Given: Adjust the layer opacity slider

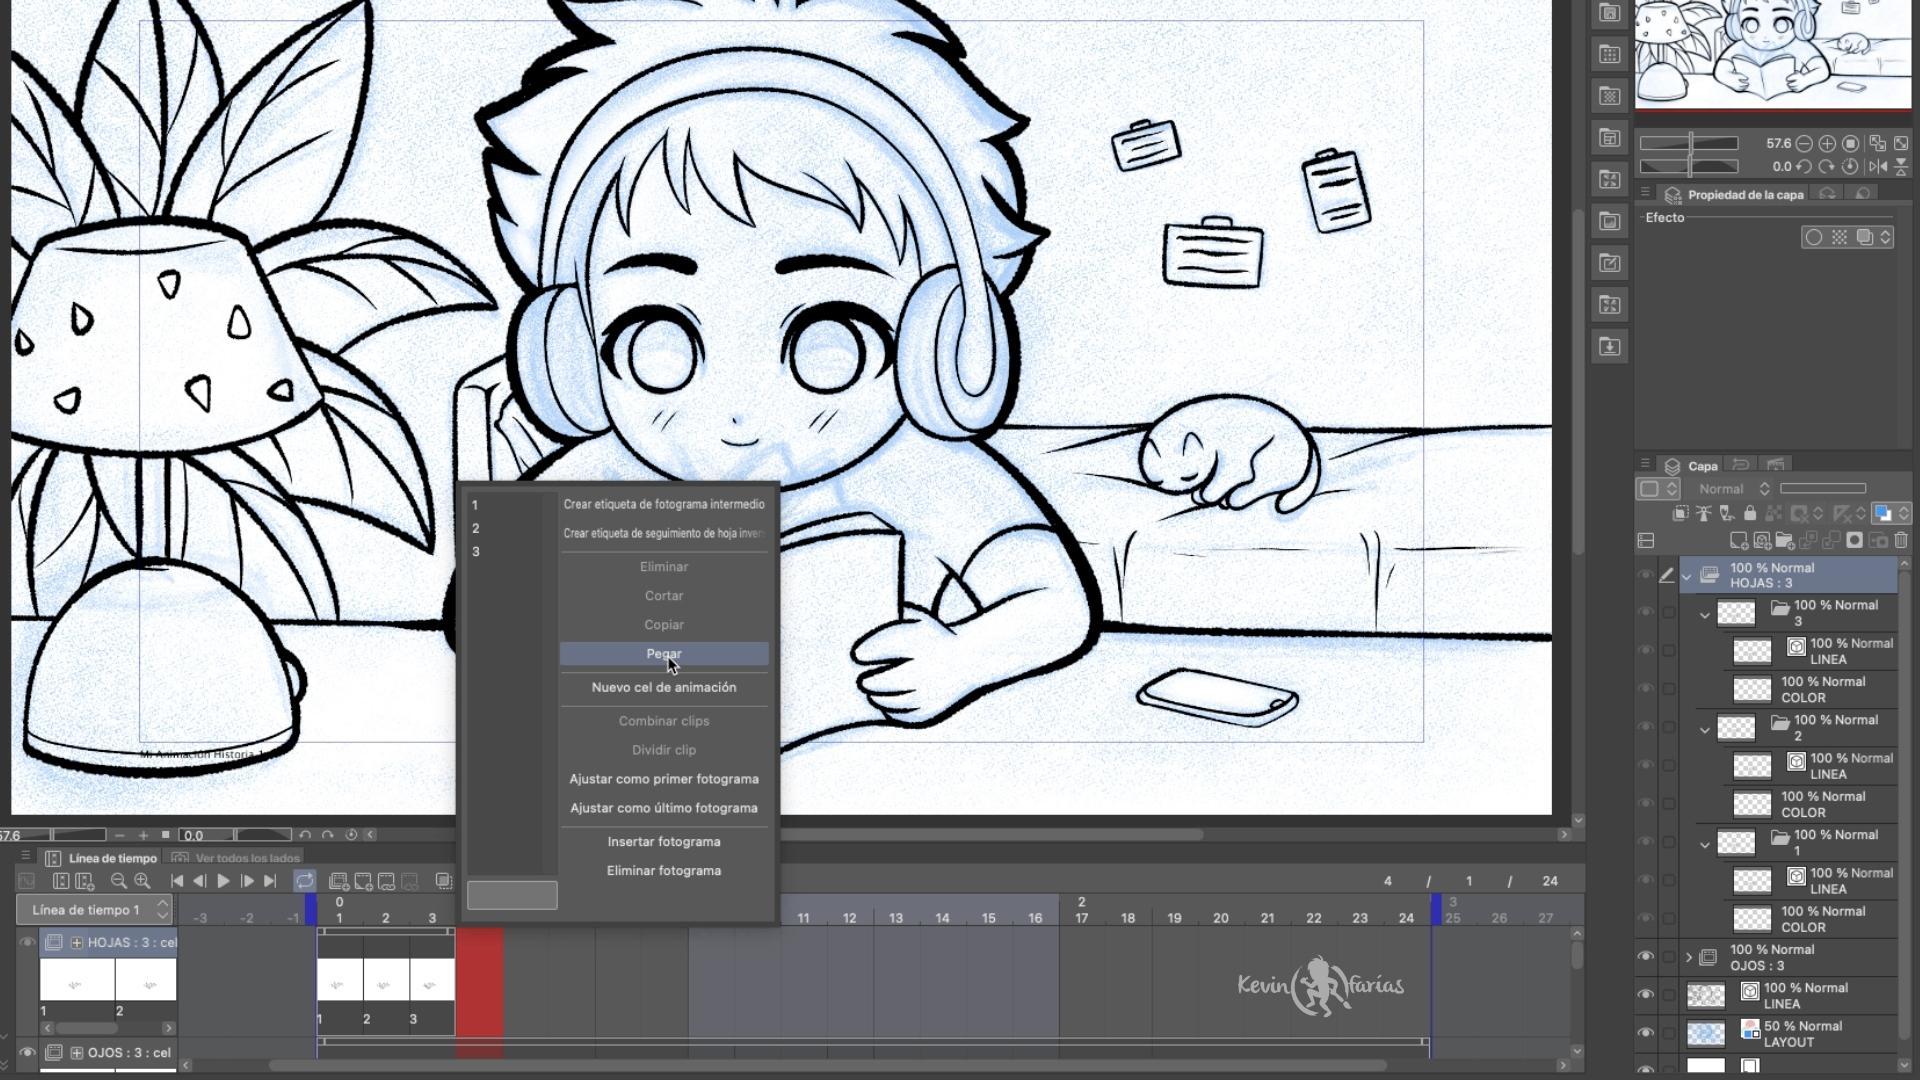Looking at the screenshot, I should point(1823,489).
